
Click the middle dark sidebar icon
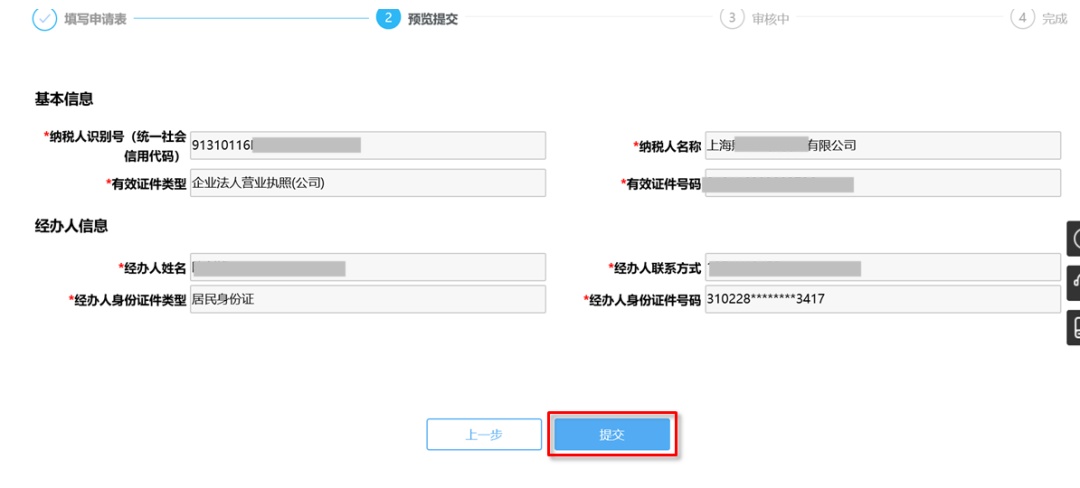[x=1073, y=282]
